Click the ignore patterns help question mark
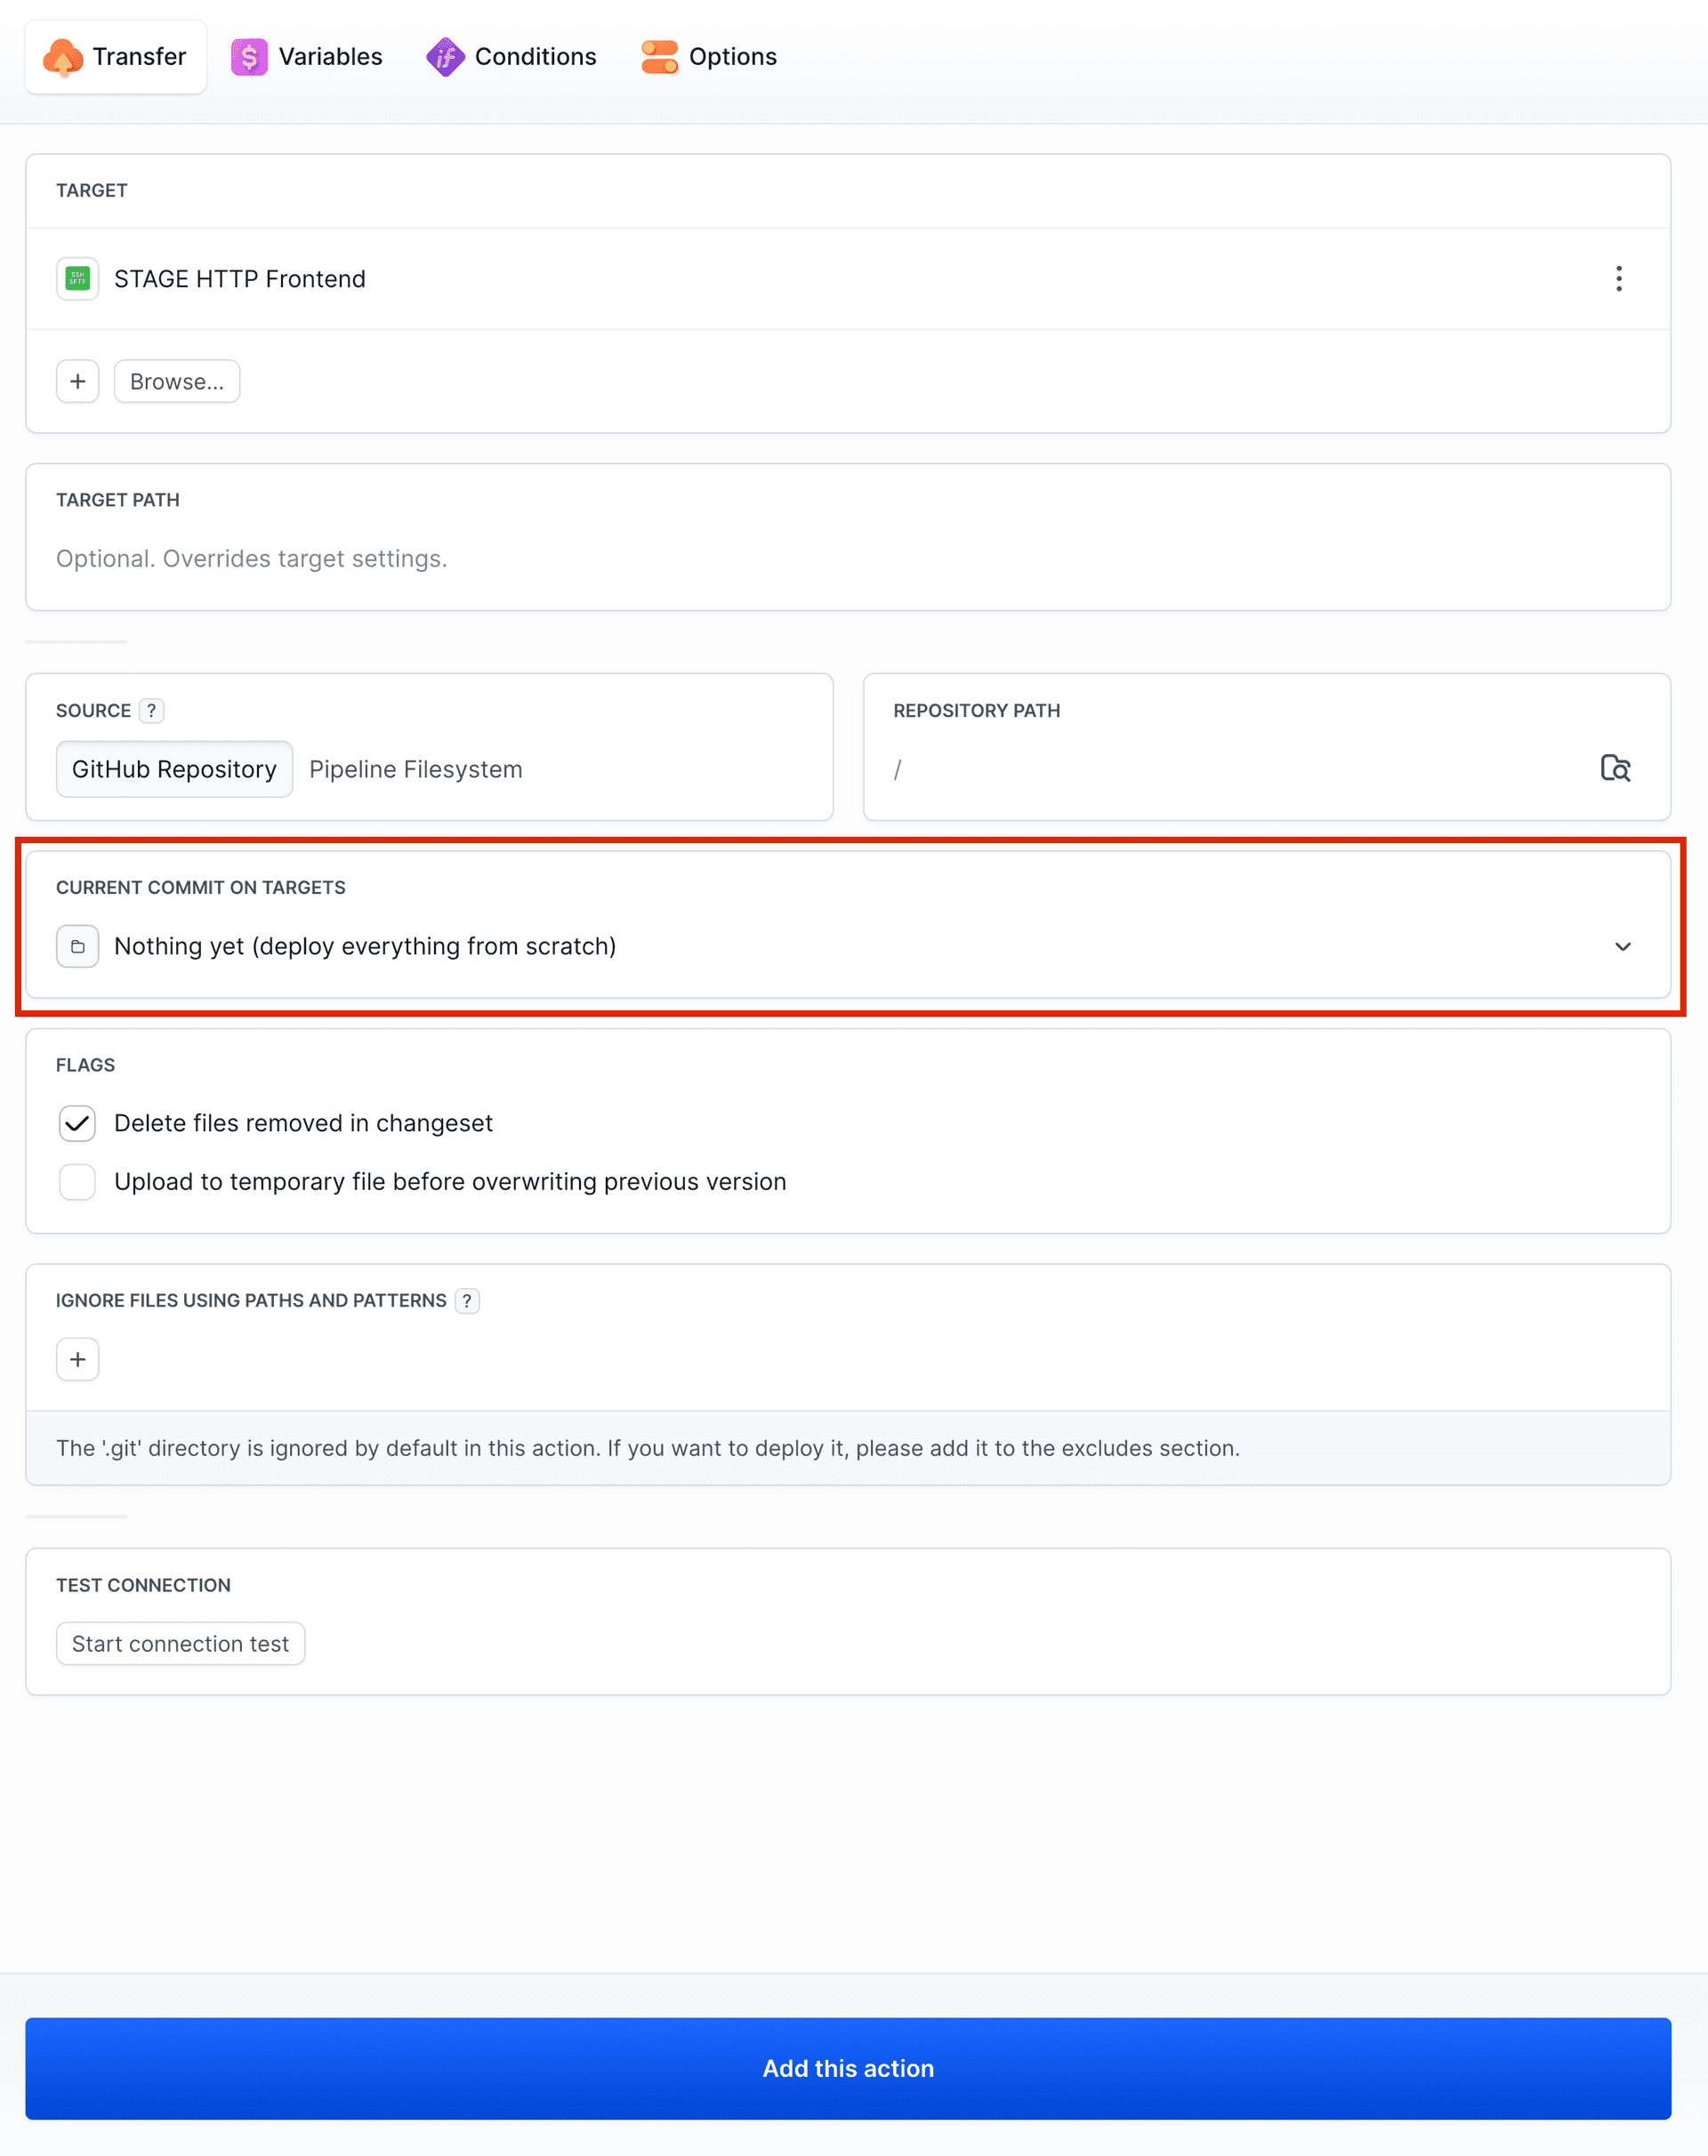 click(467, 1300)
